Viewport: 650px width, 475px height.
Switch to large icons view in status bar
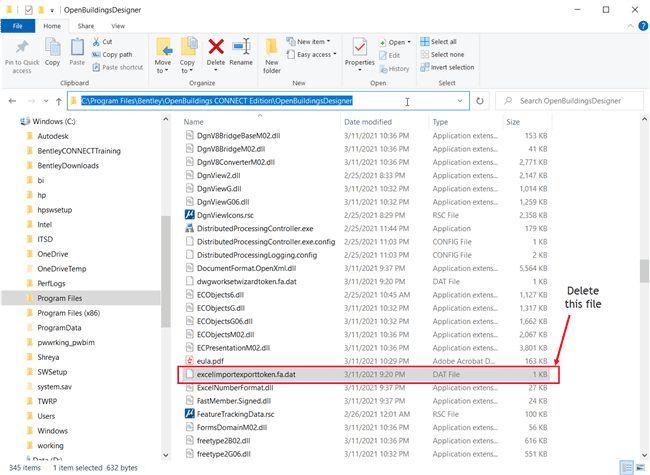pos(639,467)
